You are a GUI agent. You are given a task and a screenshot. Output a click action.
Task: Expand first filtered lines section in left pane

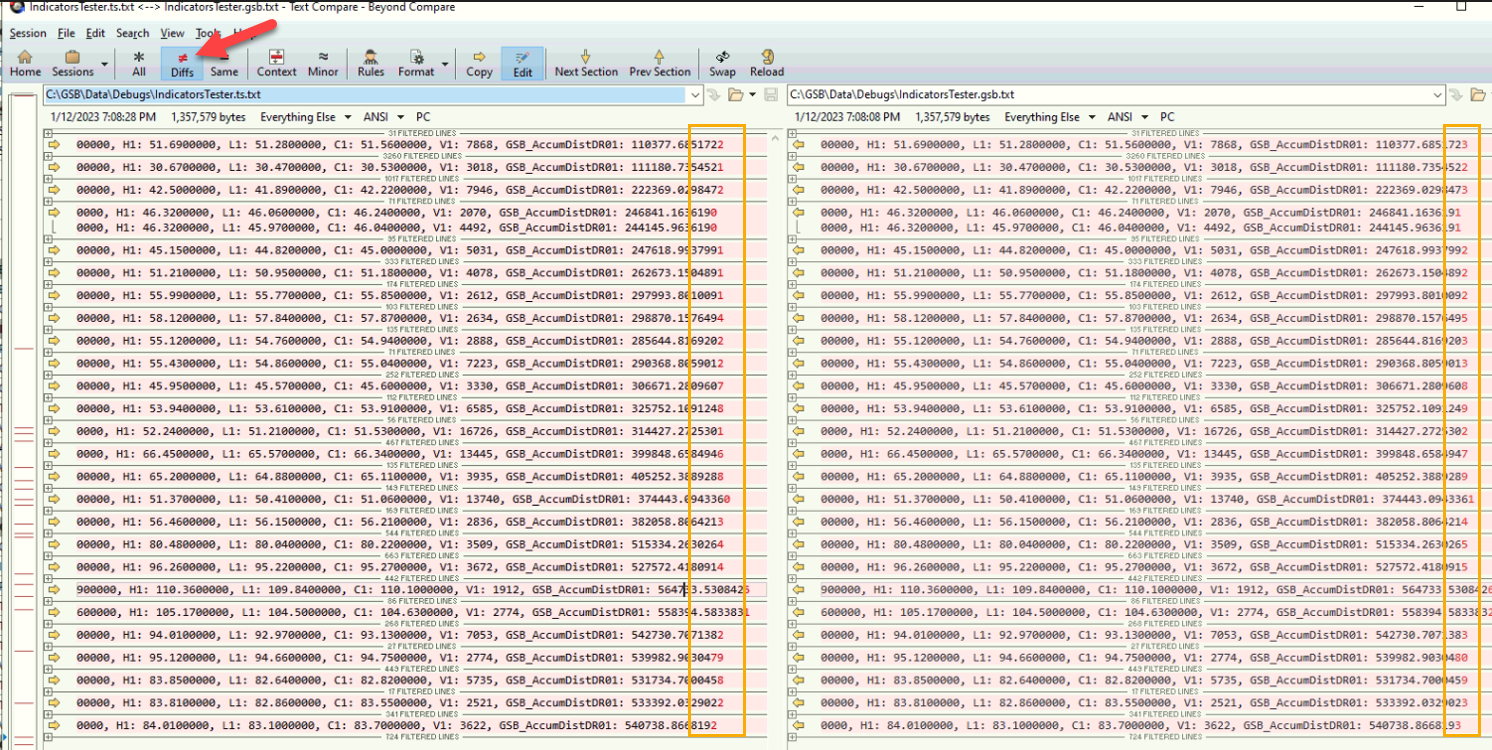(48, 132)
